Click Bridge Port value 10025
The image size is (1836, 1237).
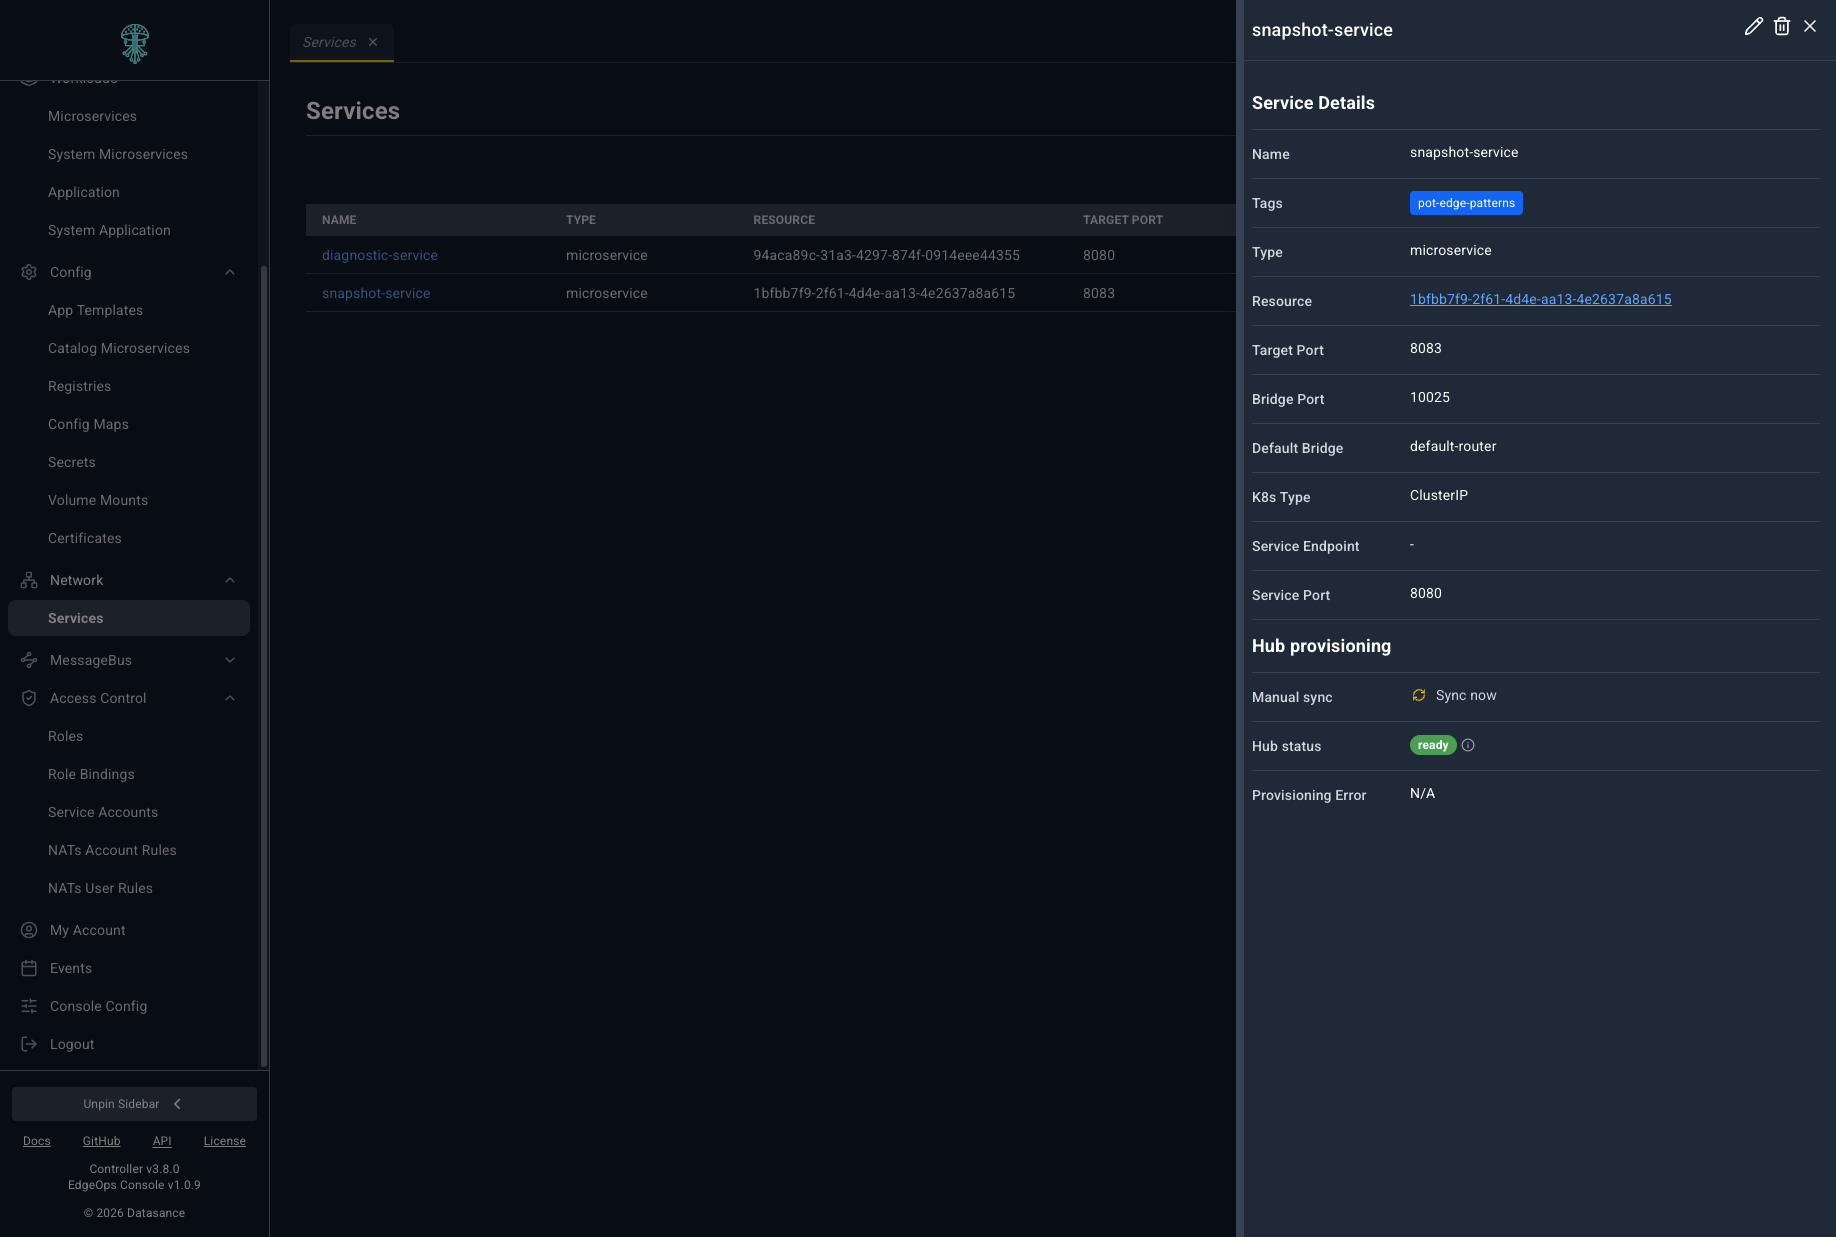[1430, 397]
